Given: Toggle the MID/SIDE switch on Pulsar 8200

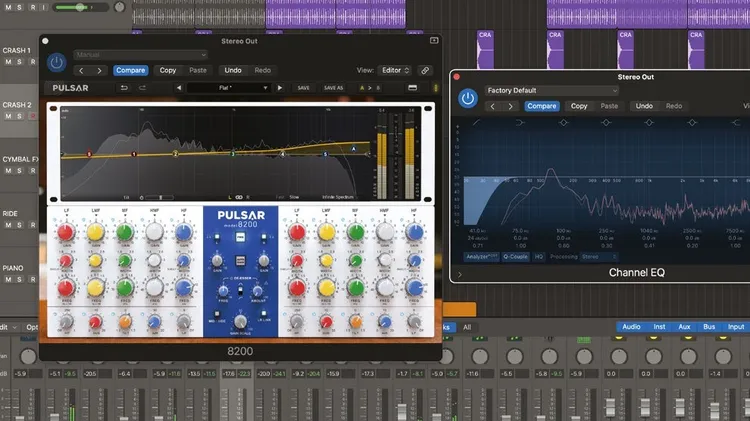Looking at the screenshot, I should [217, 314].
